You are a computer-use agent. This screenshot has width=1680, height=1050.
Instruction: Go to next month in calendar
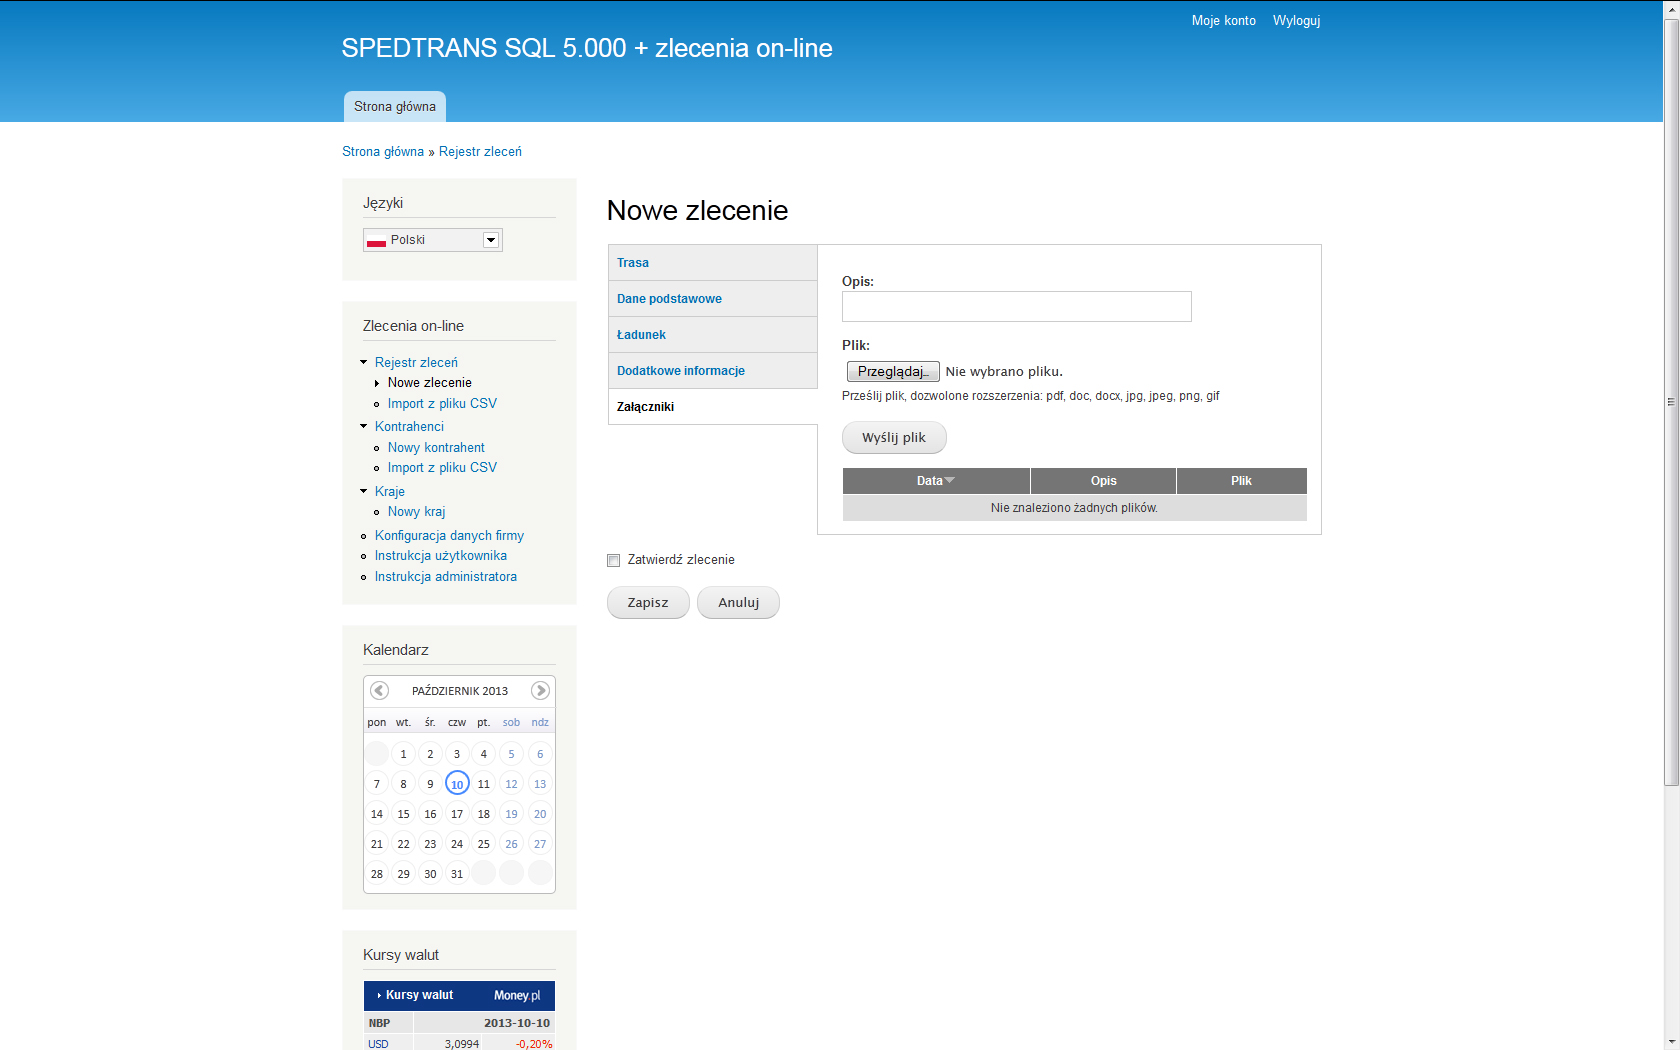point(540,690)
